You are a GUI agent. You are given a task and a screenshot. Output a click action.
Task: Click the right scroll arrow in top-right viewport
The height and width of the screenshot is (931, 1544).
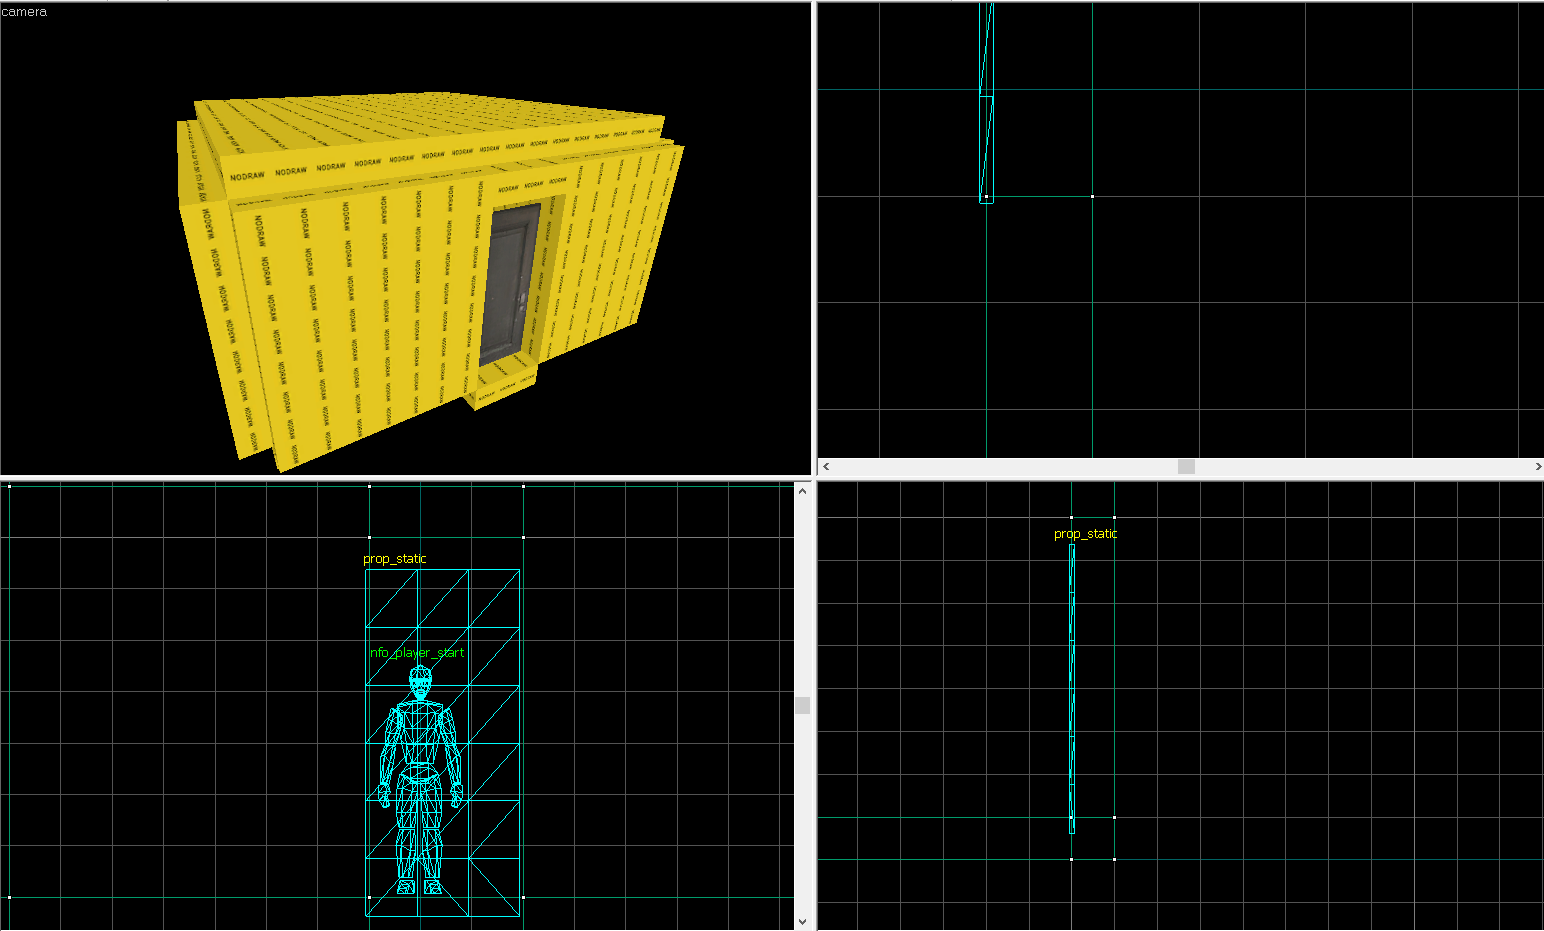tap(1537, 466)
